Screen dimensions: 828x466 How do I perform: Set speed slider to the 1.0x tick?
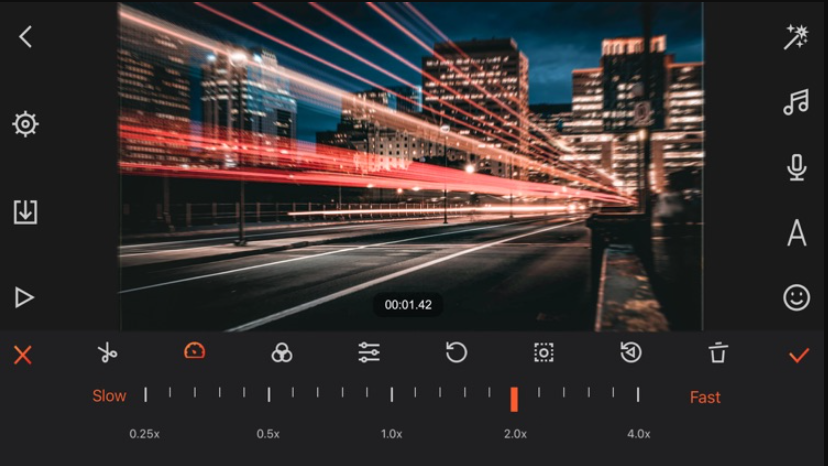click(x=392, y=395)
